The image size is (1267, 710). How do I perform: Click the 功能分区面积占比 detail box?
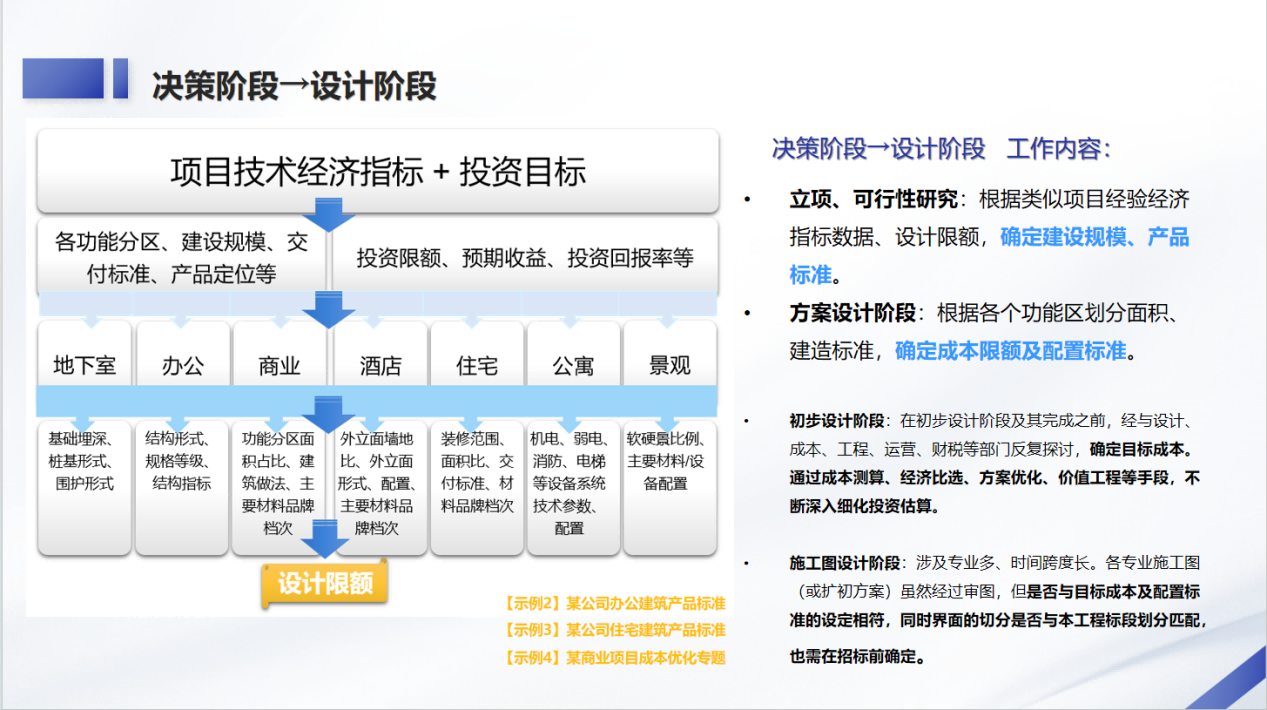279,487
